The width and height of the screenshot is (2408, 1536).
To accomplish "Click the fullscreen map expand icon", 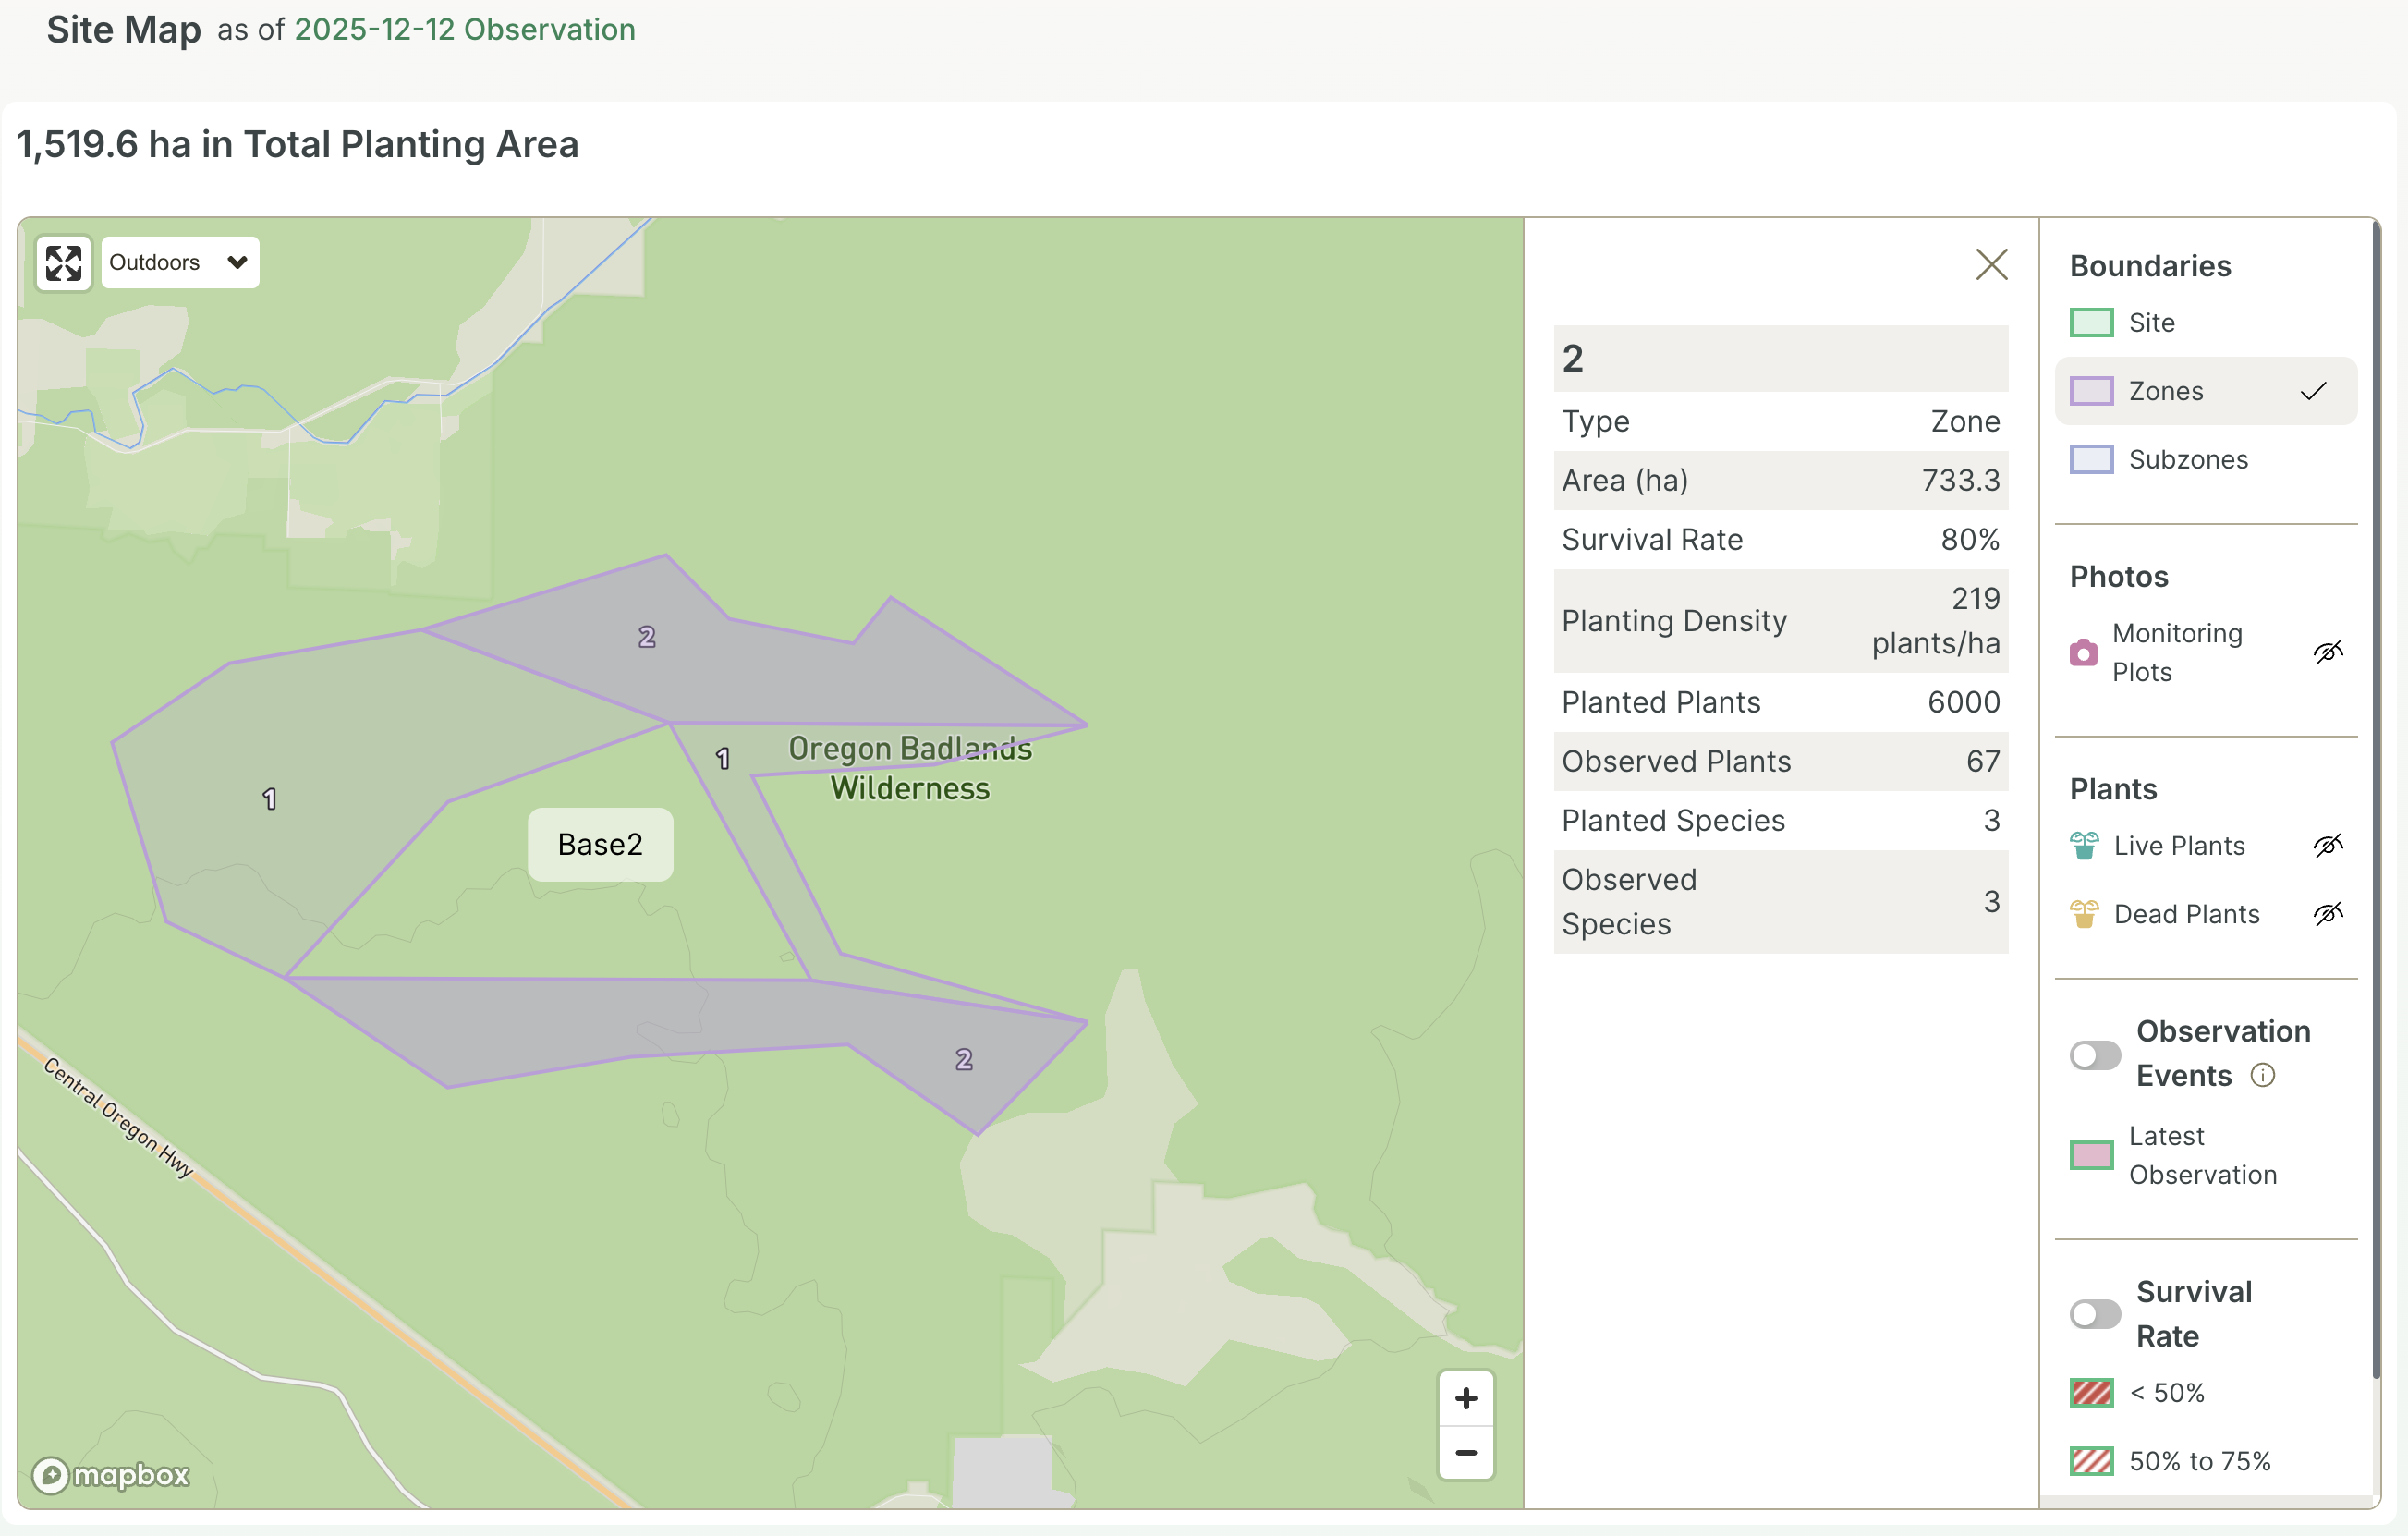I will tap(63, 263).
